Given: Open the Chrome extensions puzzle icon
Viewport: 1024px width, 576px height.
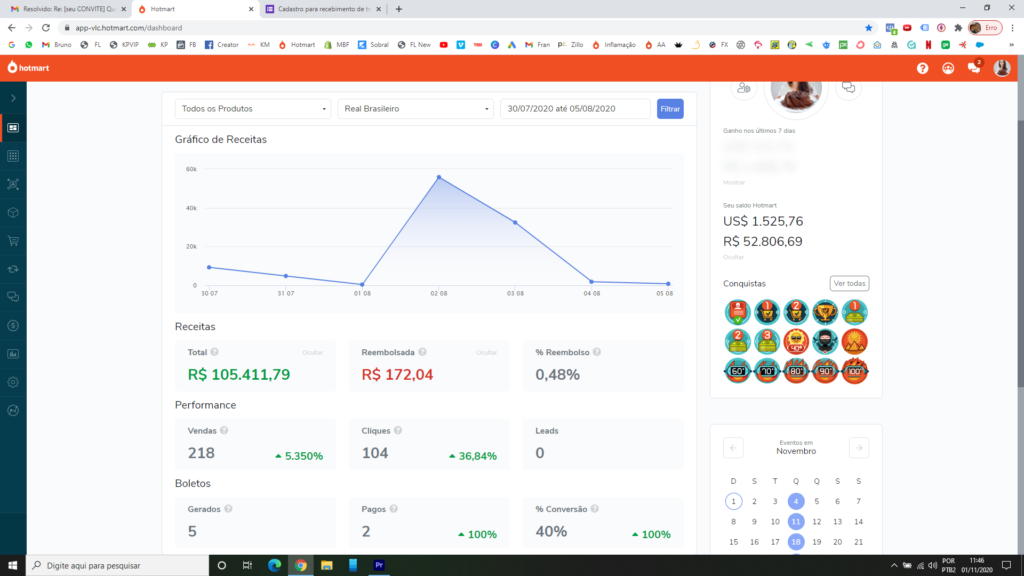Looking at the screenshot, I should 958,27.
